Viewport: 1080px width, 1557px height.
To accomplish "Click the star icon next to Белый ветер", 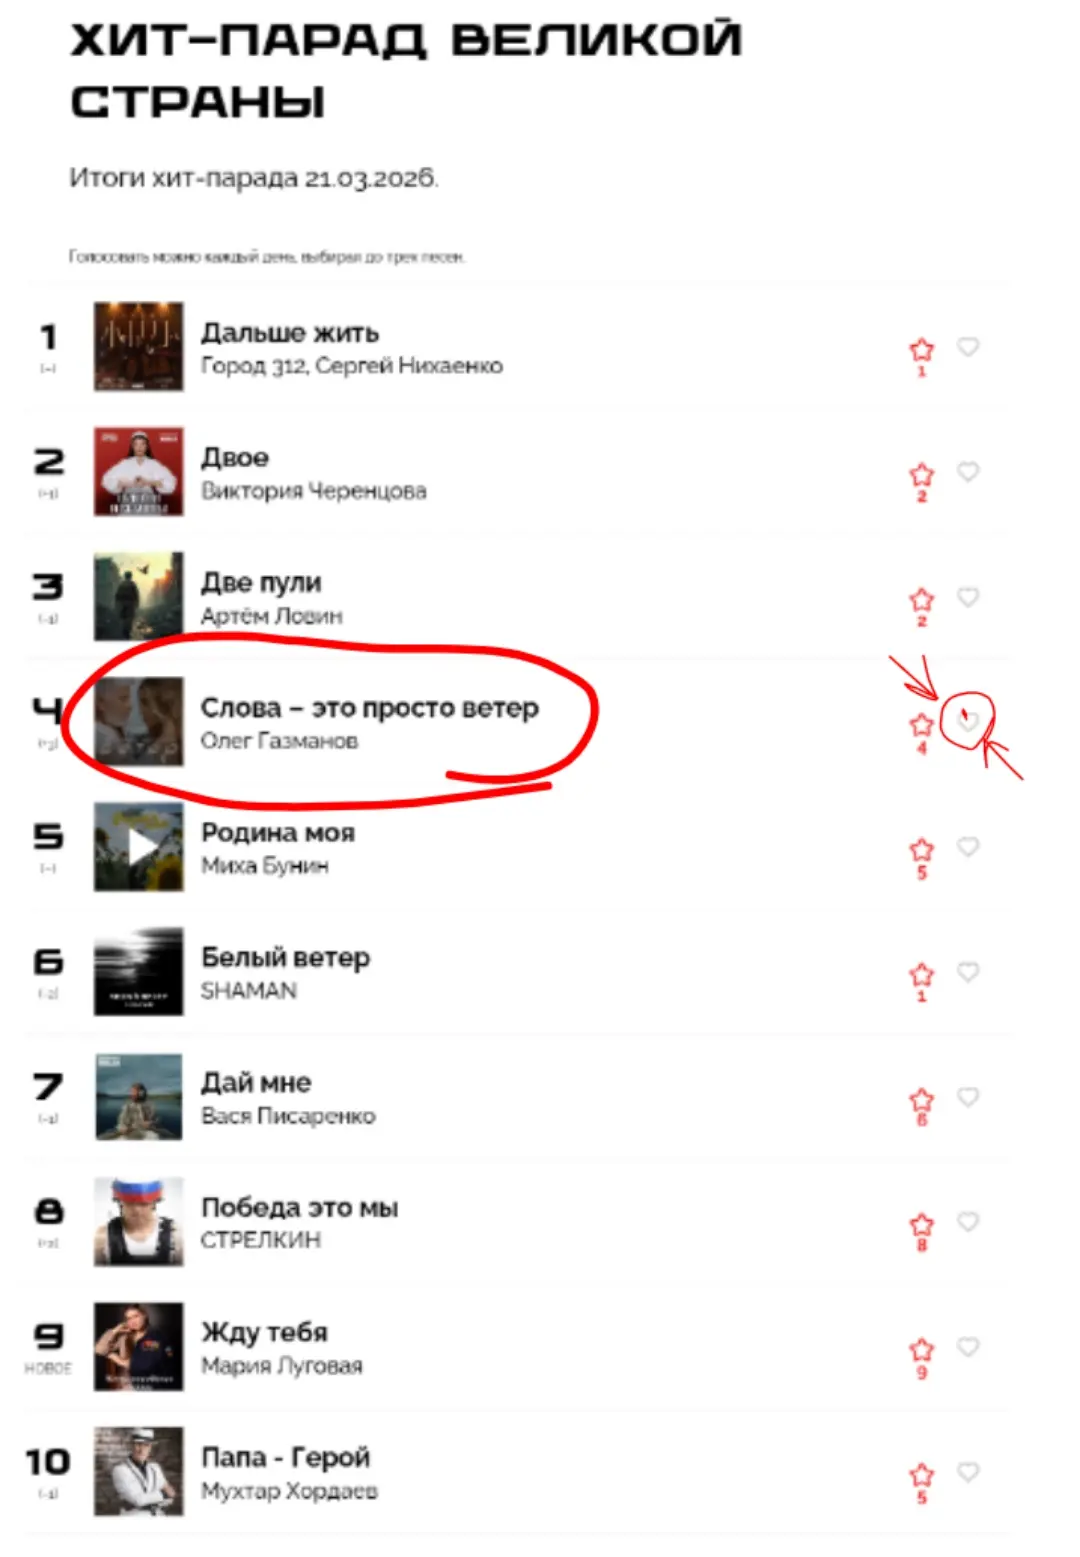I will (921, 975).
